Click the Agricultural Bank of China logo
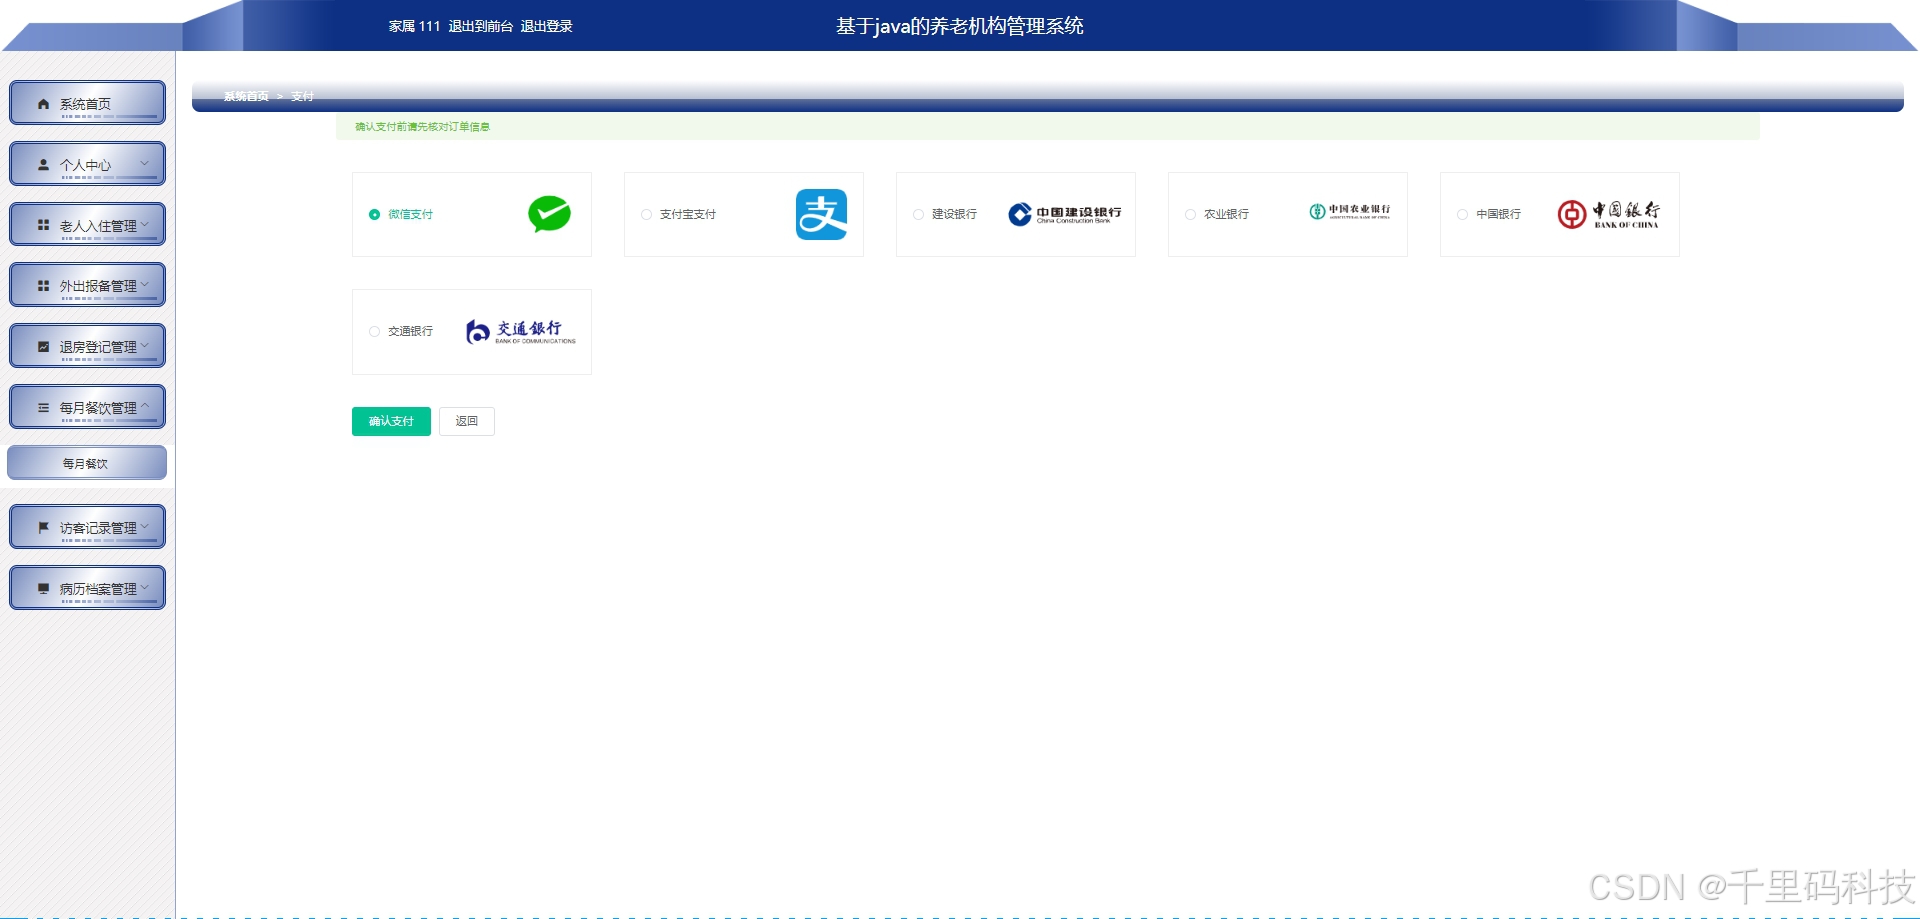 coord(1349,211)
